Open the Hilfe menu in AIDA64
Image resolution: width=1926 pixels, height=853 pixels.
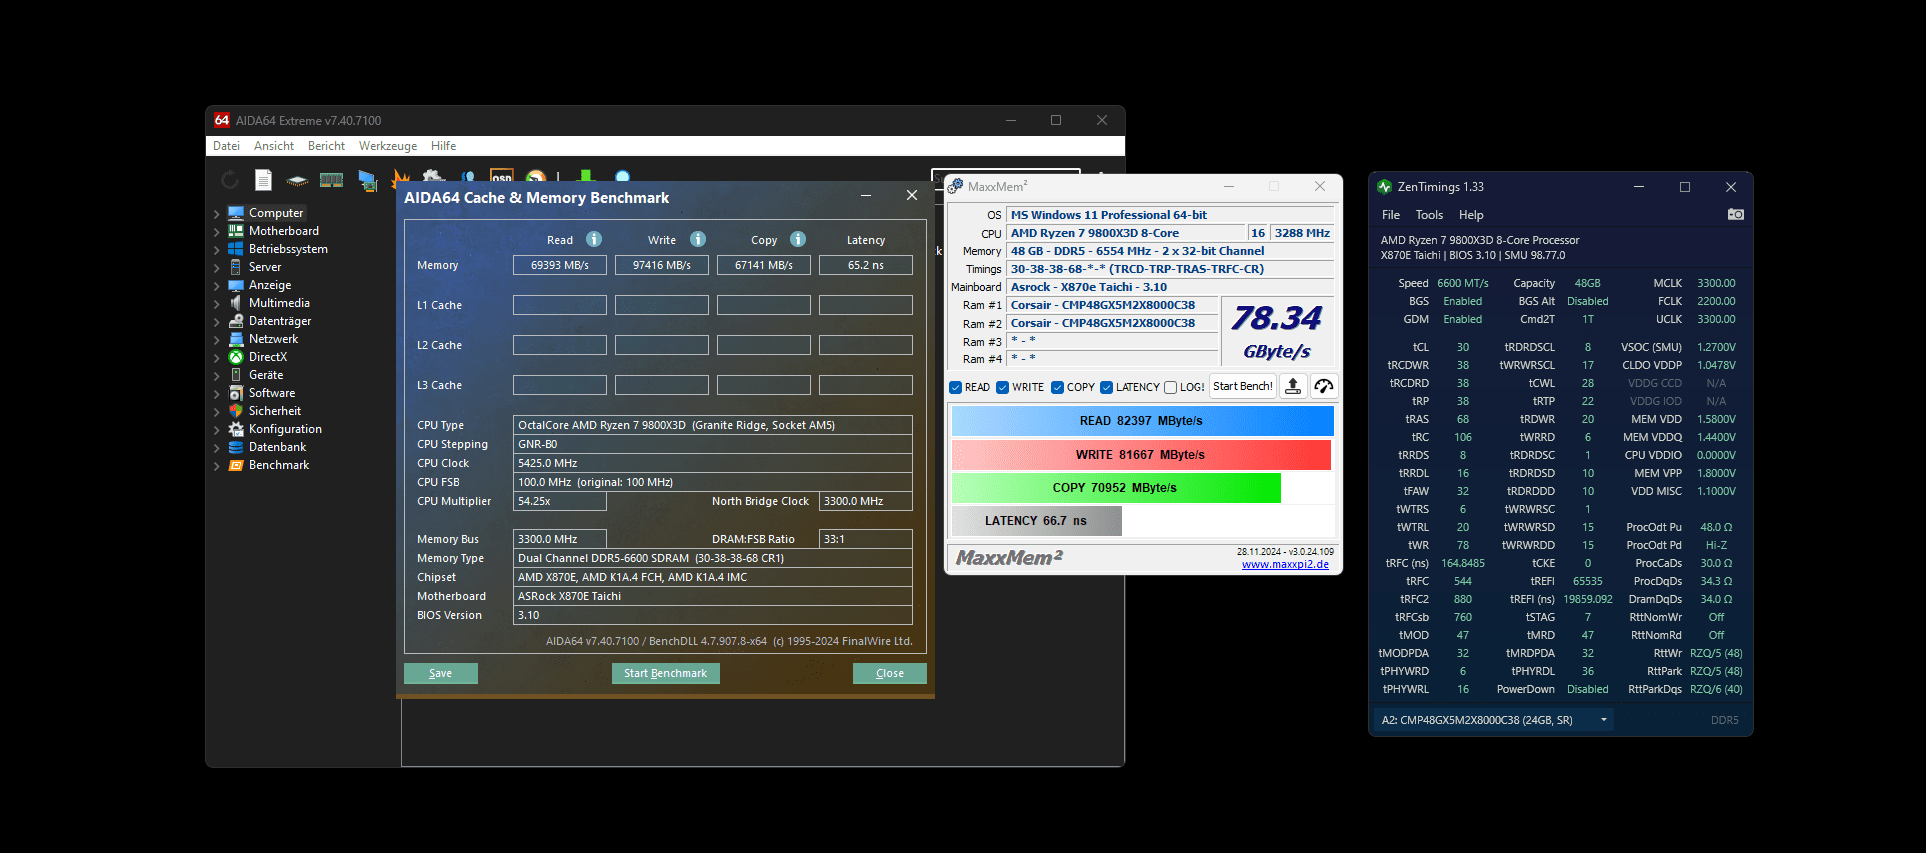coord(444,146)
